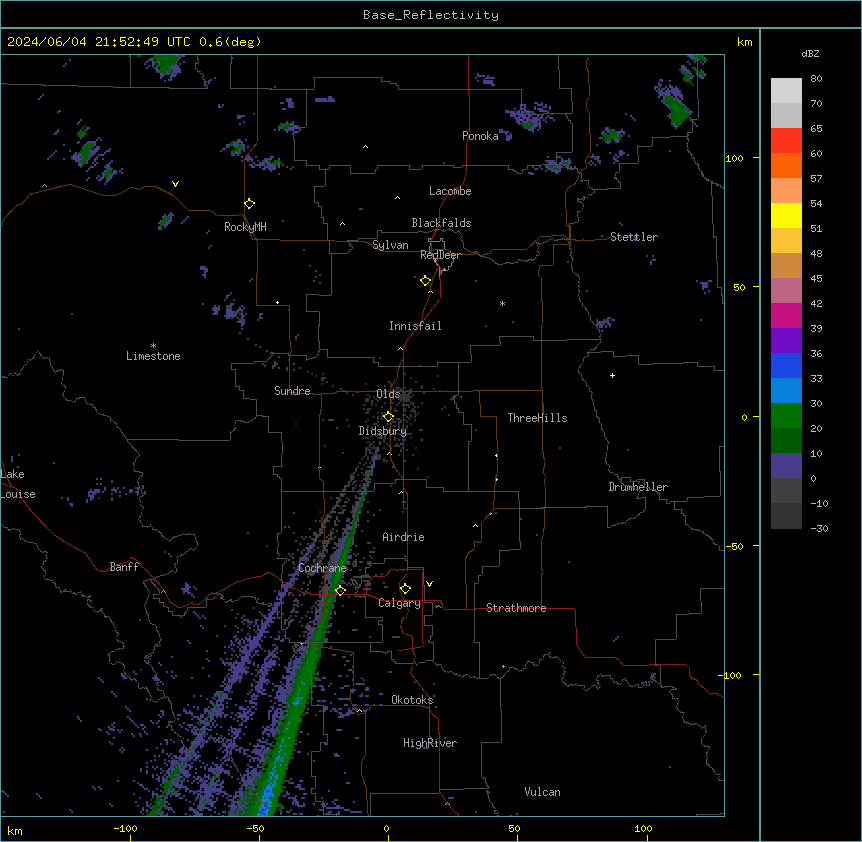Click the HighRiver label
Screen dimensions: 862x842
[x=430, y=743]
